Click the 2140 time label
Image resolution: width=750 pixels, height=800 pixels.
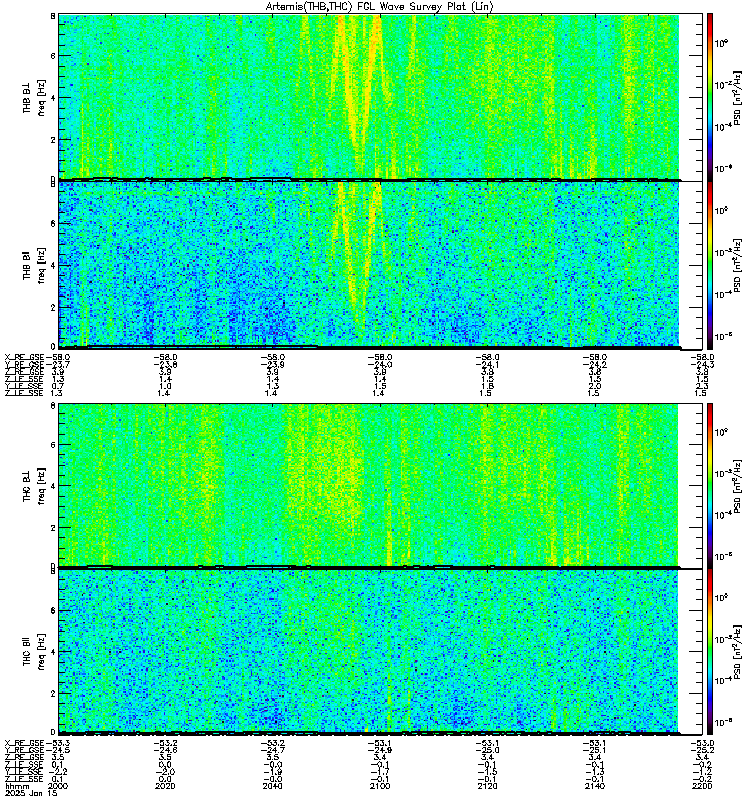[x=595, y=786]
